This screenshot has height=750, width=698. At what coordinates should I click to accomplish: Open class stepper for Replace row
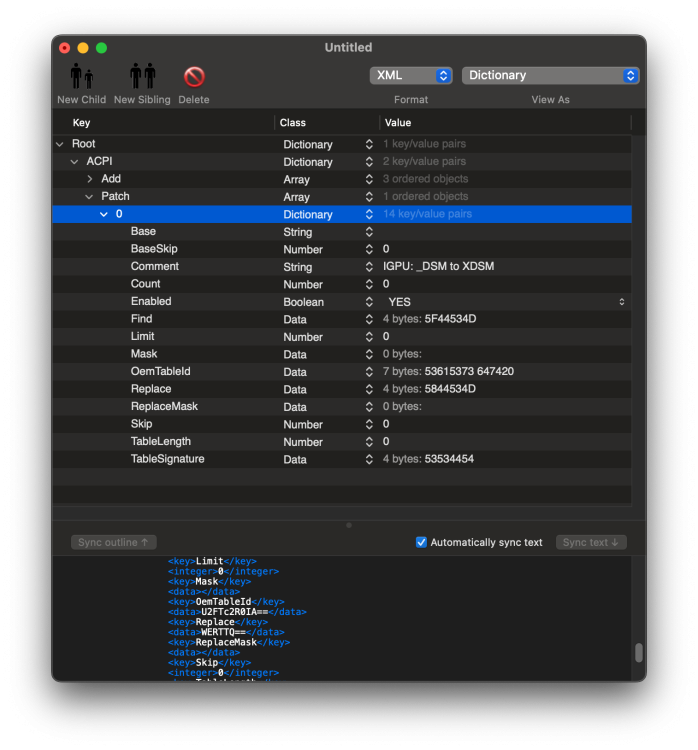coord(369,389)
